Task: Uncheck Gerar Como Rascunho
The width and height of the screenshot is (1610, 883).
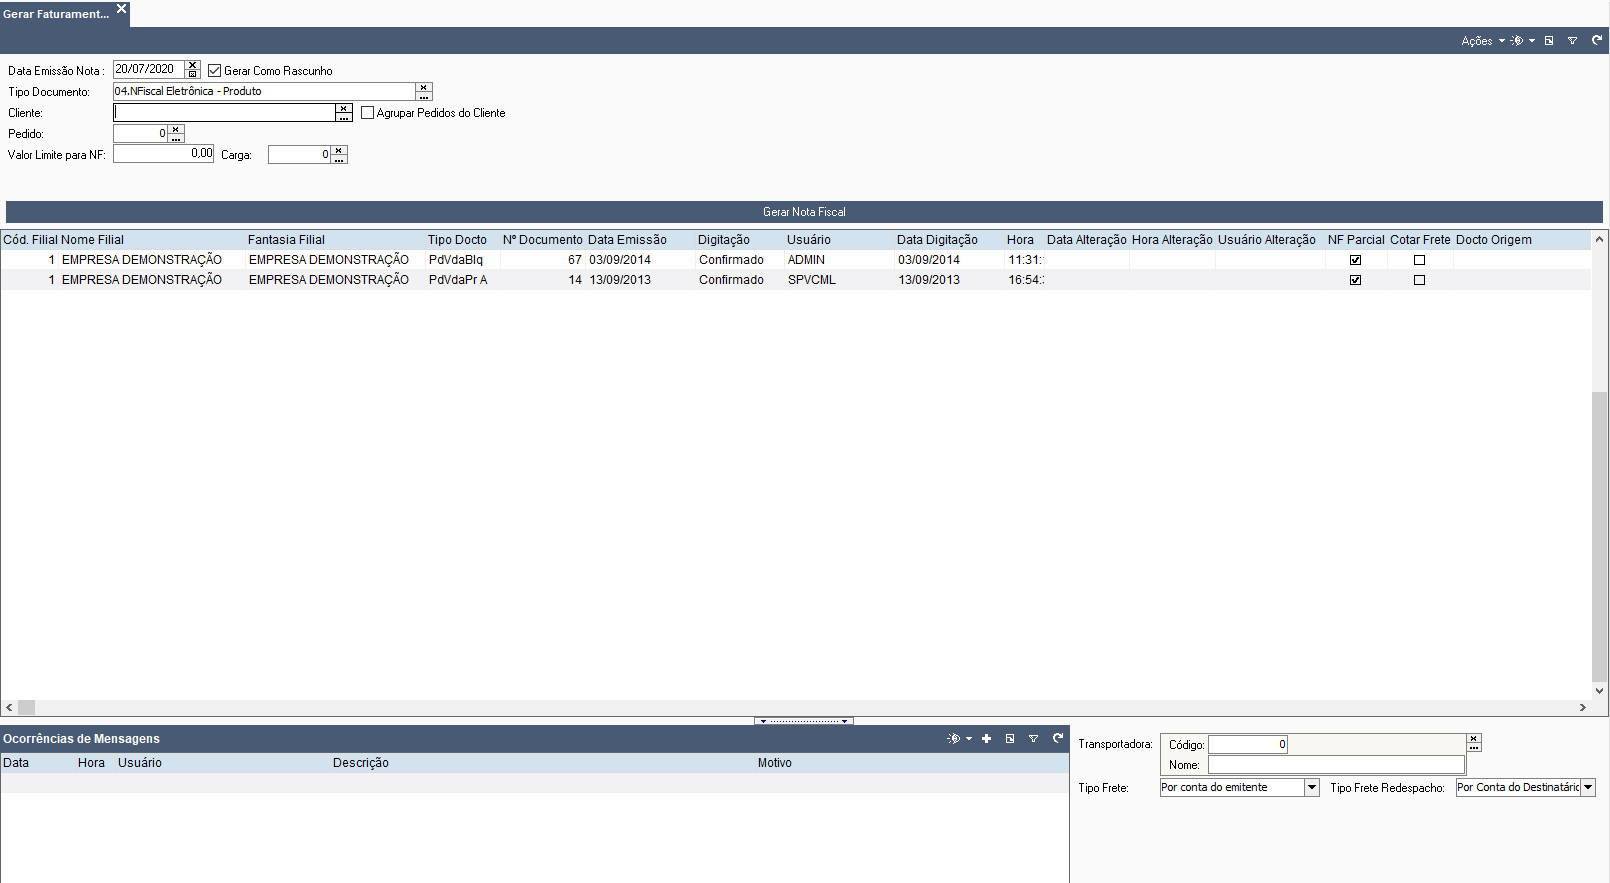Action: pos(214,71)
